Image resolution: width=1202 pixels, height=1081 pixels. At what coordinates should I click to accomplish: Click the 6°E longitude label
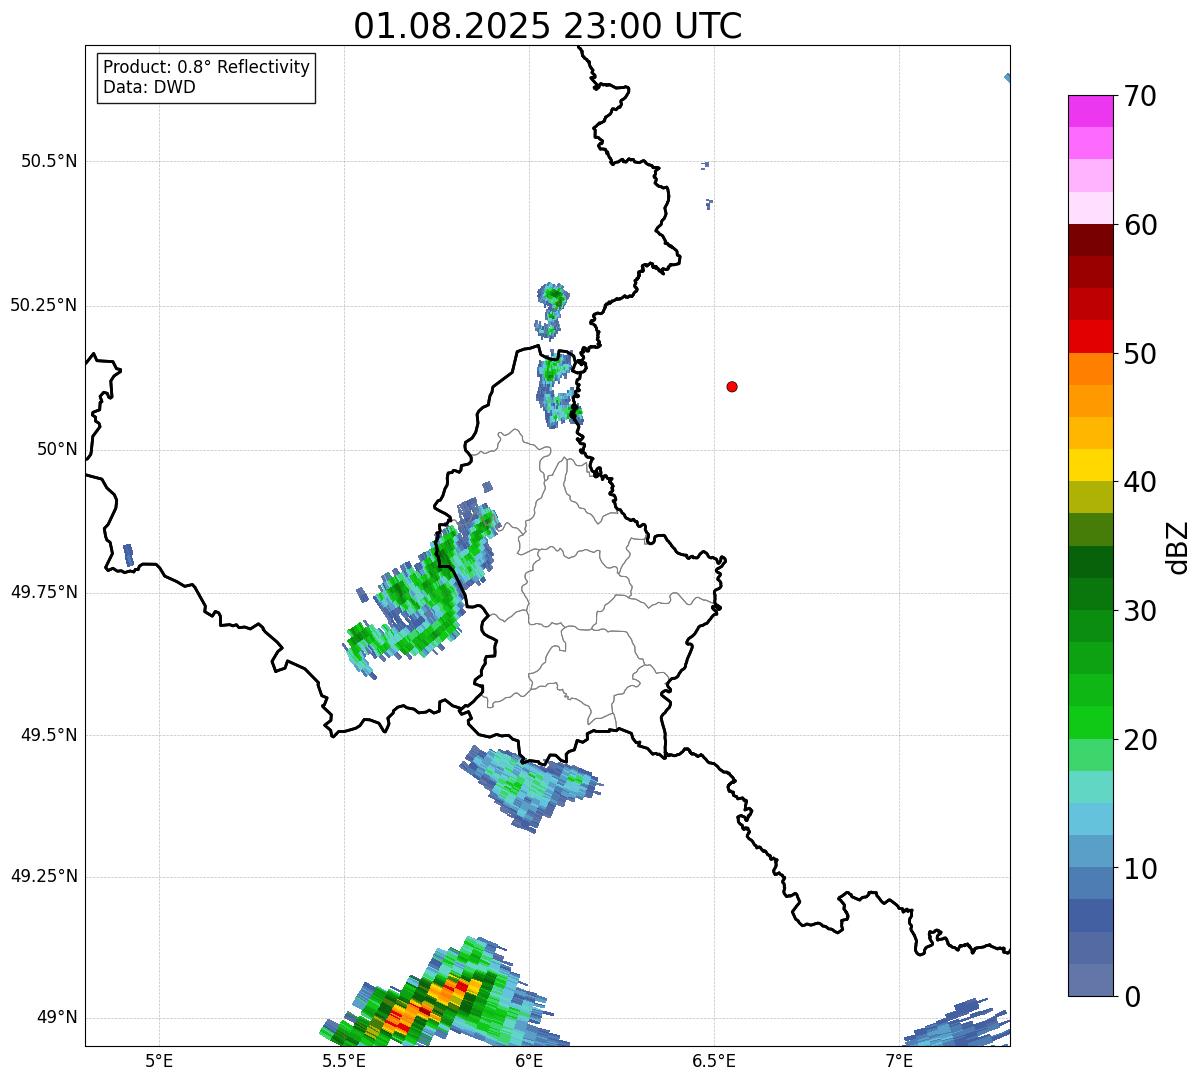click(x=529, y=1060)
